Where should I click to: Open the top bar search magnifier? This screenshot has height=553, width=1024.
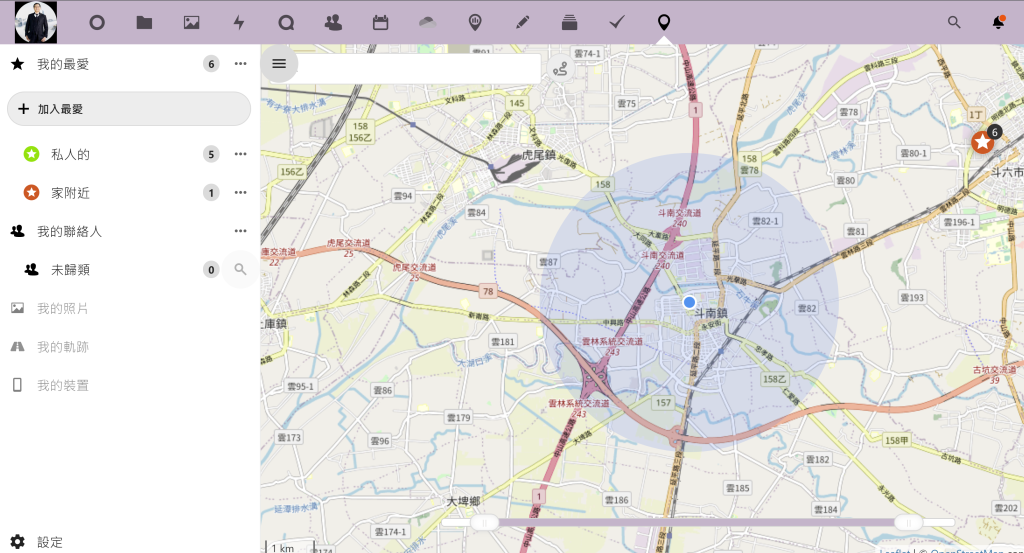click(954, 22)
